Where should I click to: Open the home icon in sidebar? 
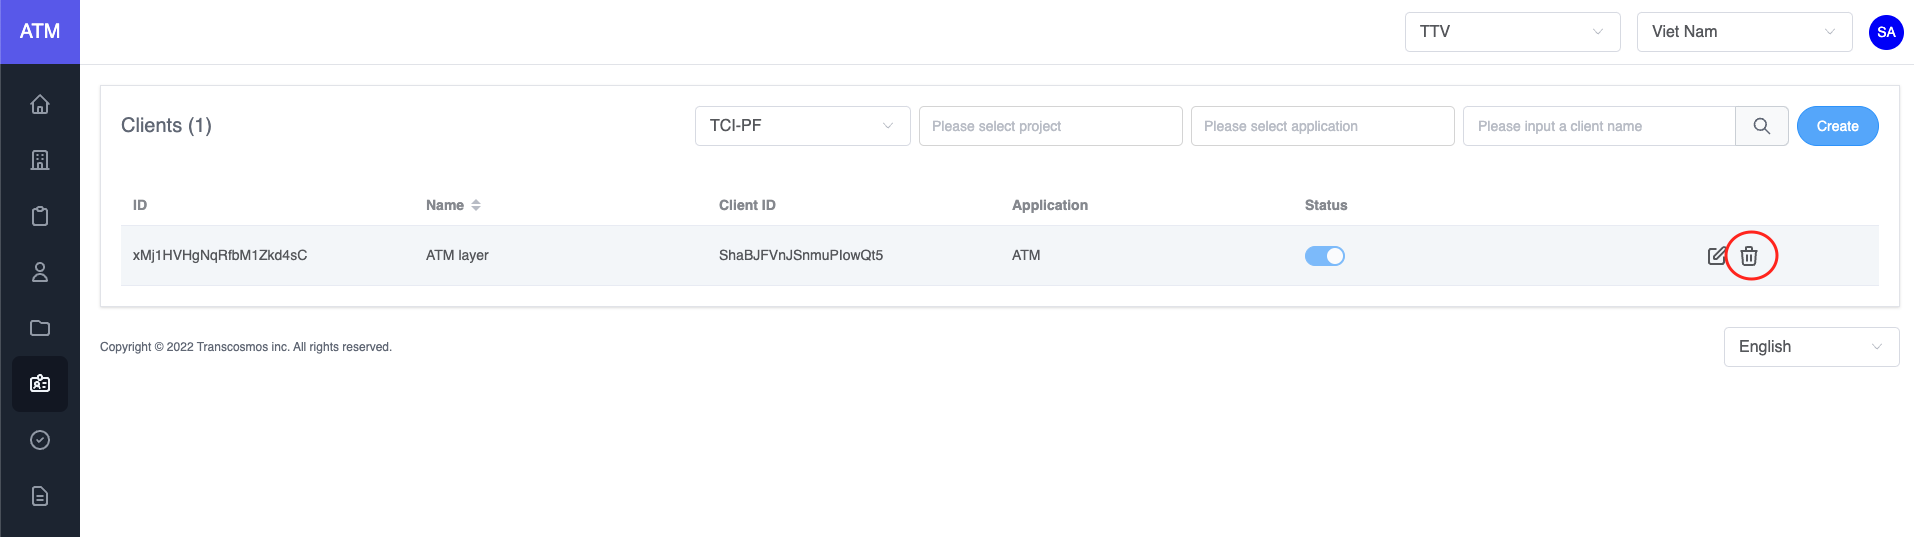tap(40, 104)
